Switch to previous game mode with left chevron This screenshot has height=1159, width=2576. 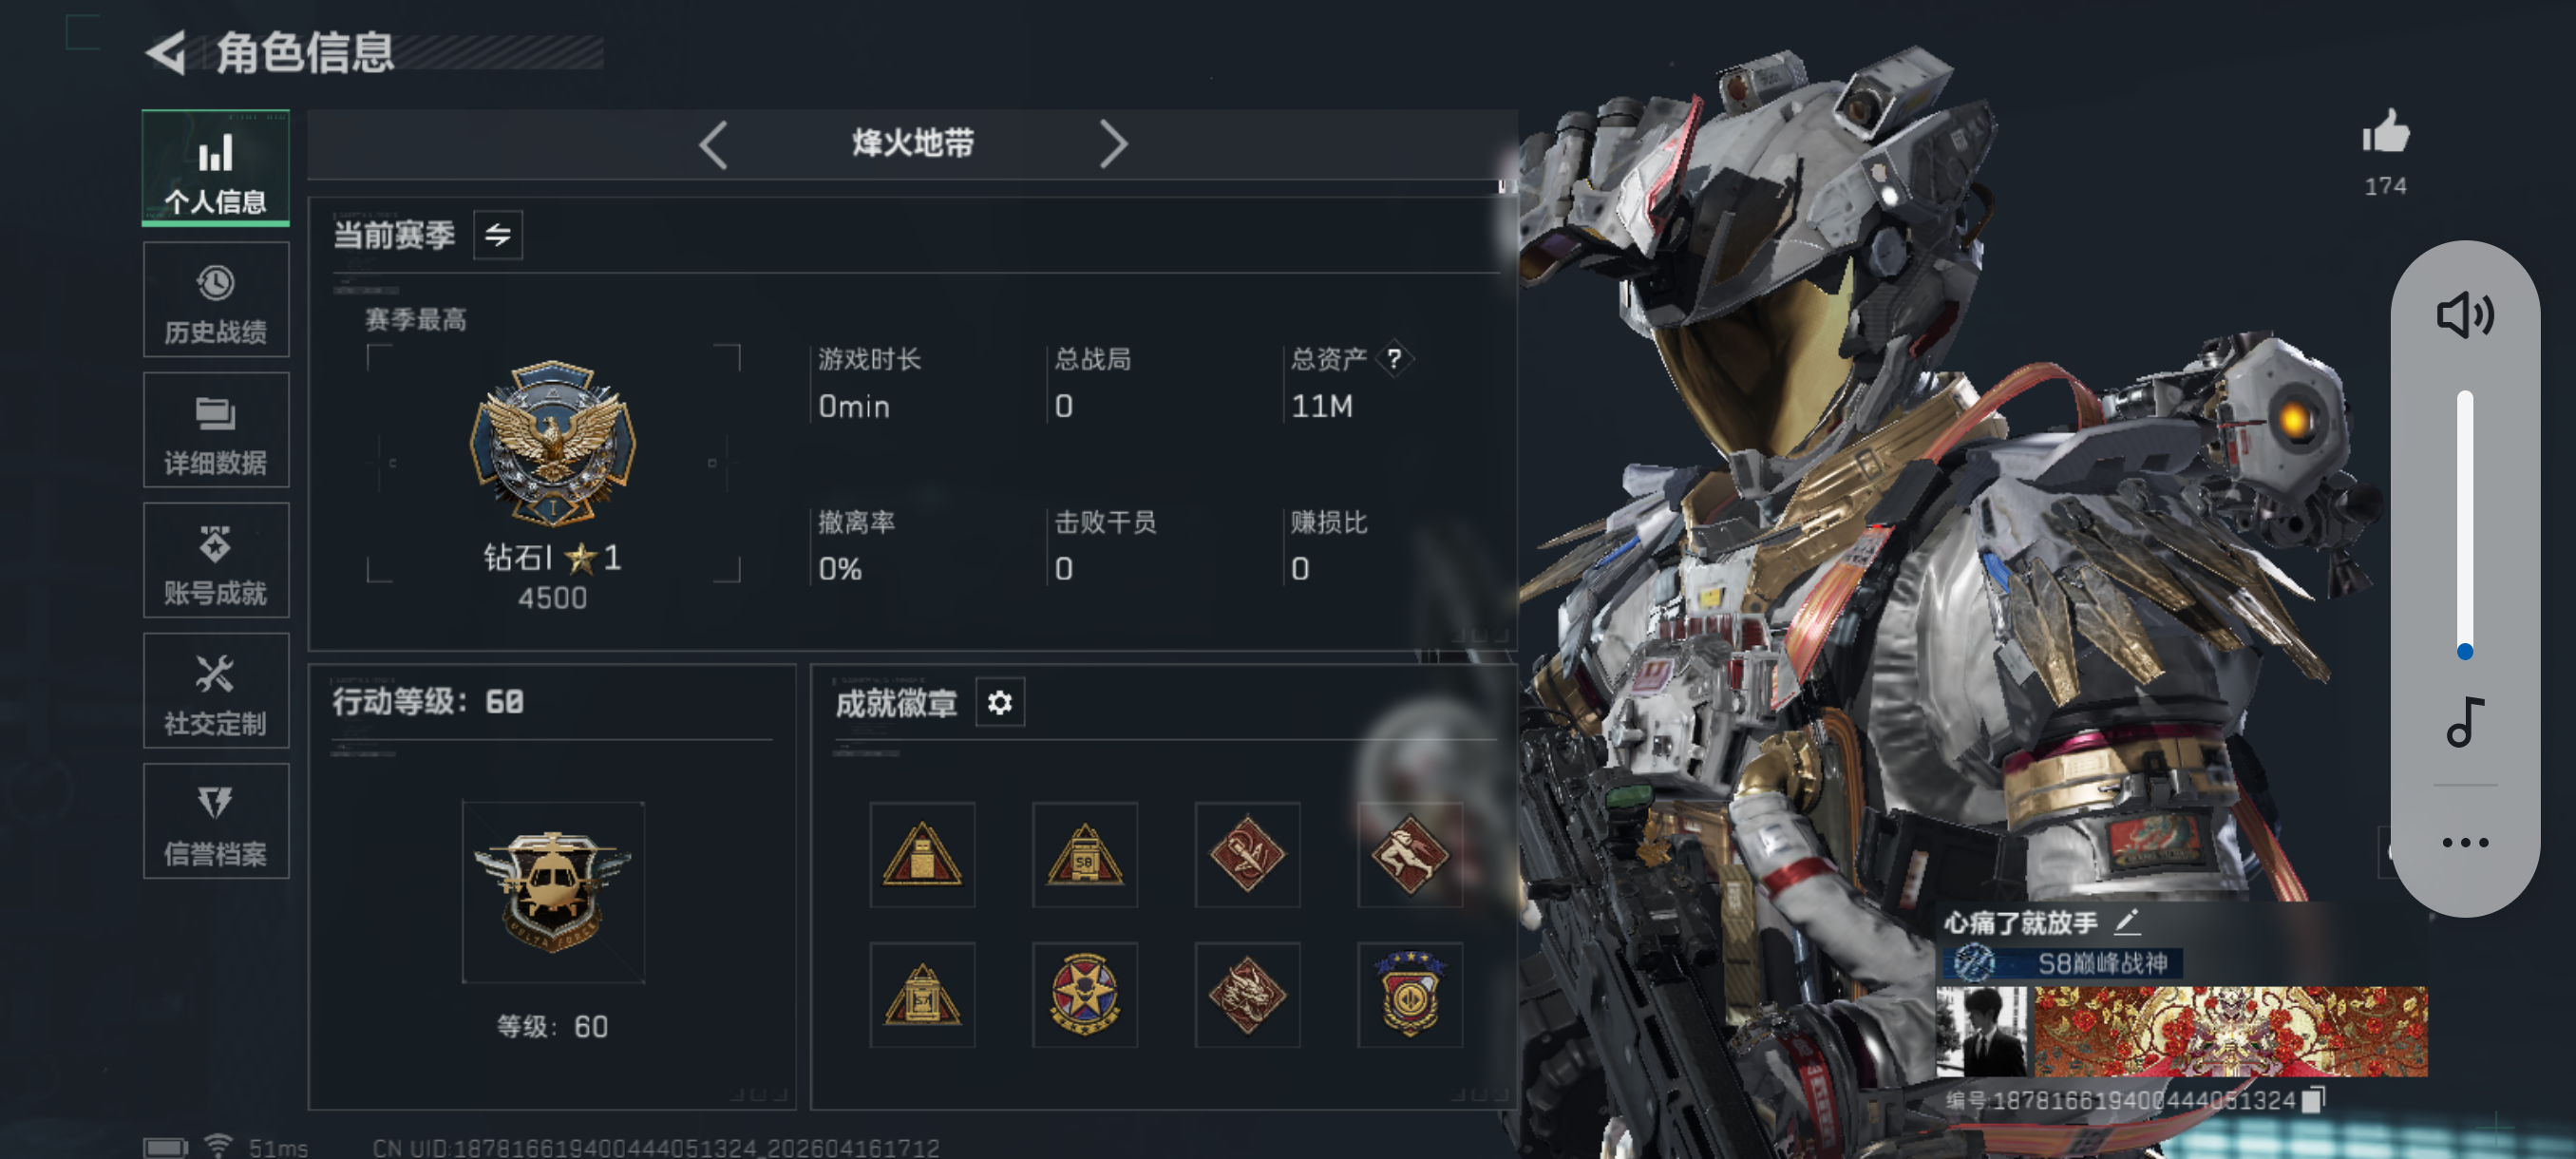coord(713,145)
